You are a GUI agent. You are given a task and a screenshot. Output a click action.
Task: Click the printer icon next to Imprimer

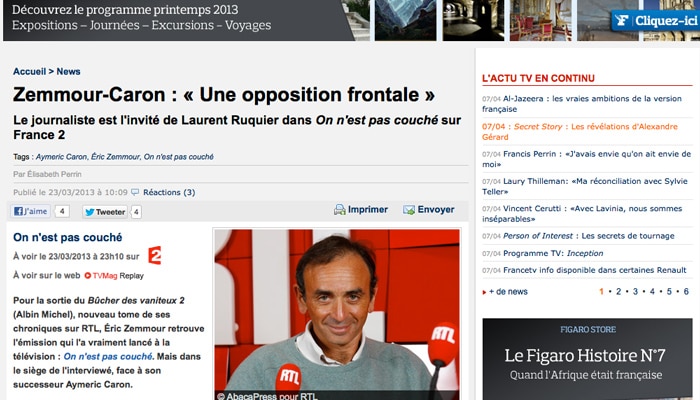coord(340,209)
